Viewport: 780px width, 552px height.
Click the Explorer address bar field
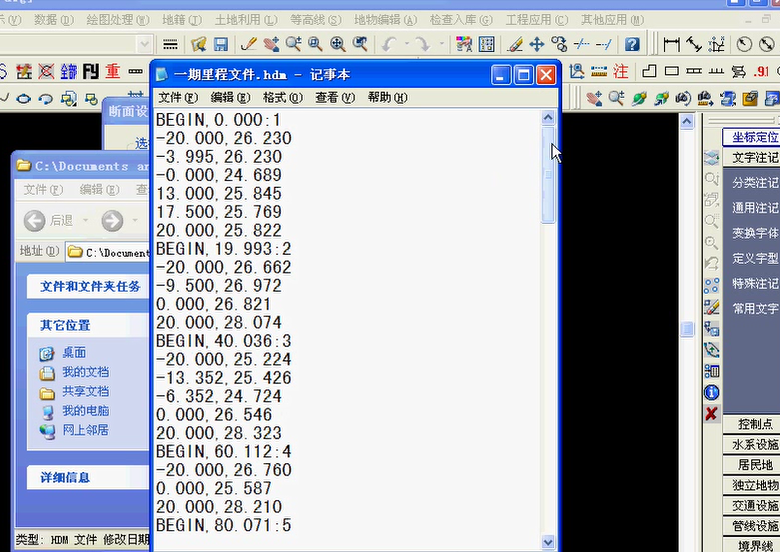[x=108, y=253]
